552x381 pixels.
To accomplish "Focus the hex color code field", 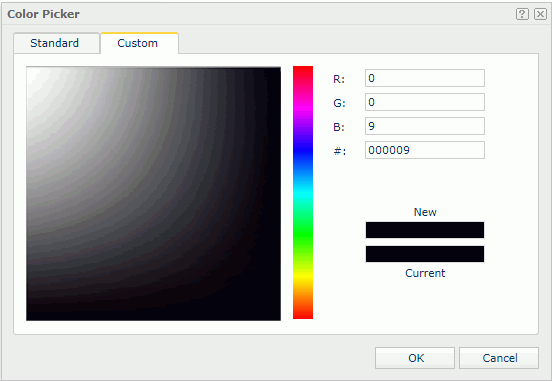I will click(x=425, y=150).
